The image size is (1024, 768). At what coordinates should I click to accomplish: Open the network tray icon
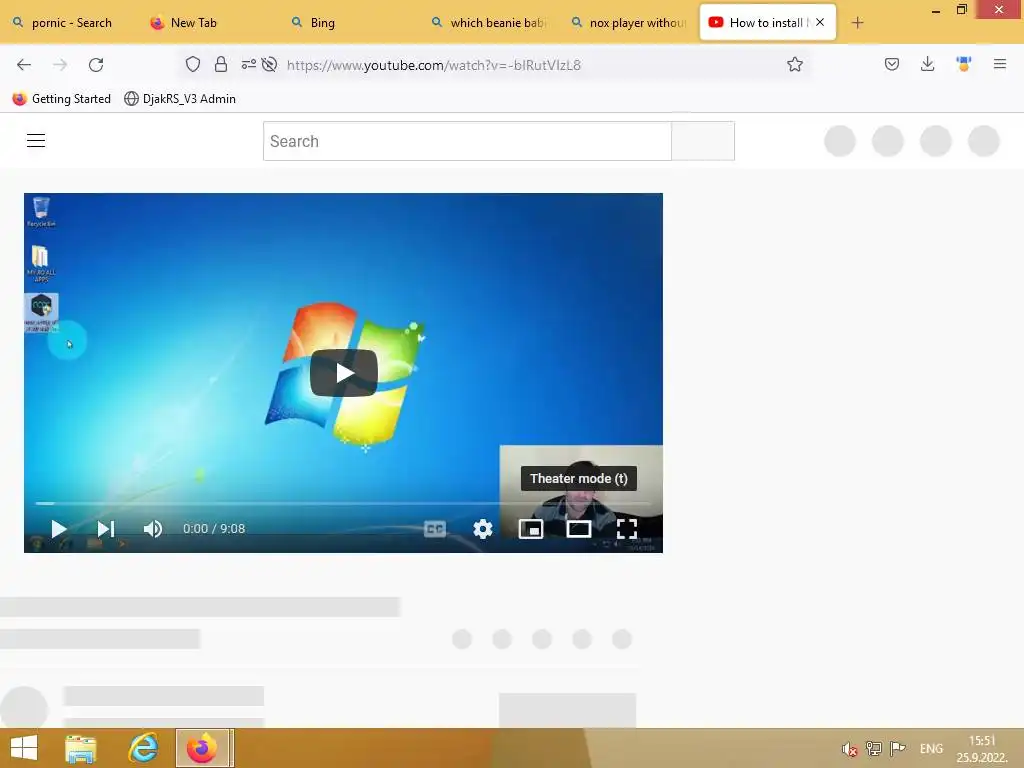(x=874, y=748)
